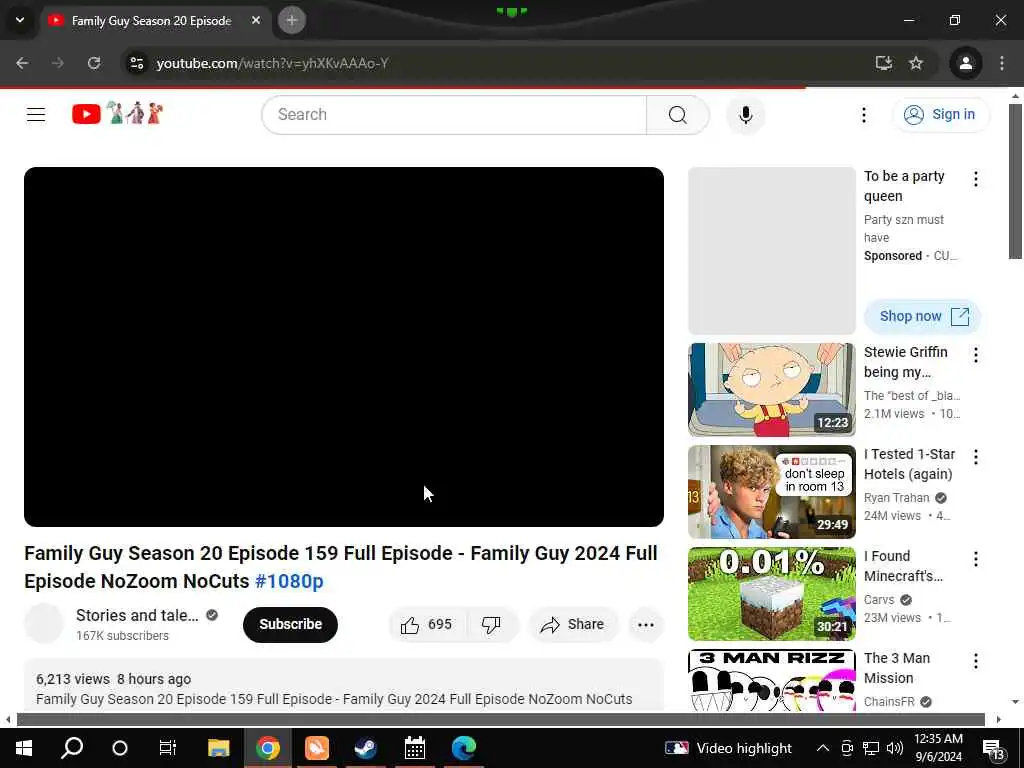1024x768 pixels.
Task: Open Chrome's three-dot menu
Action: coord(1002,63)
